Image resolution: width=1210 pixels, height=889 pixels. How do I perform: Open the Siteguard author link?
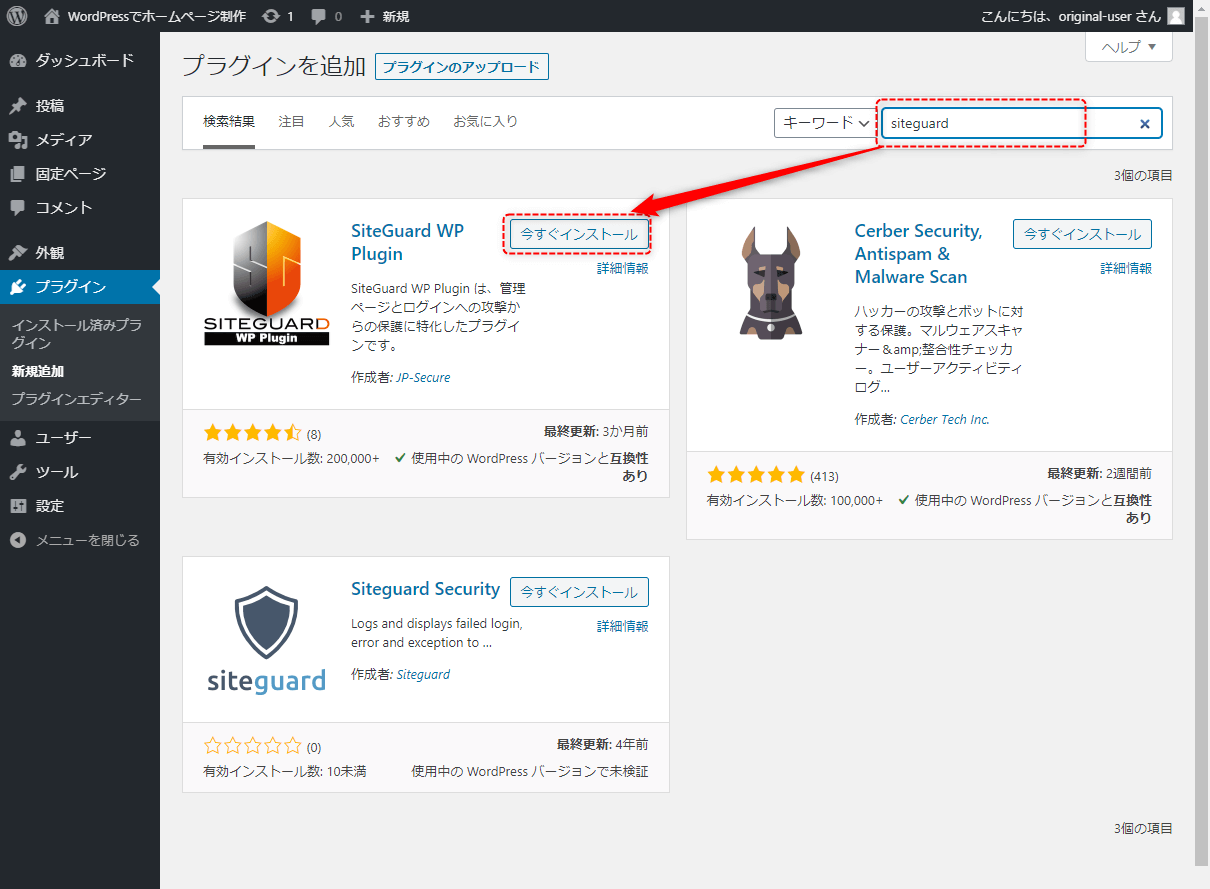(x=423, y=674)
